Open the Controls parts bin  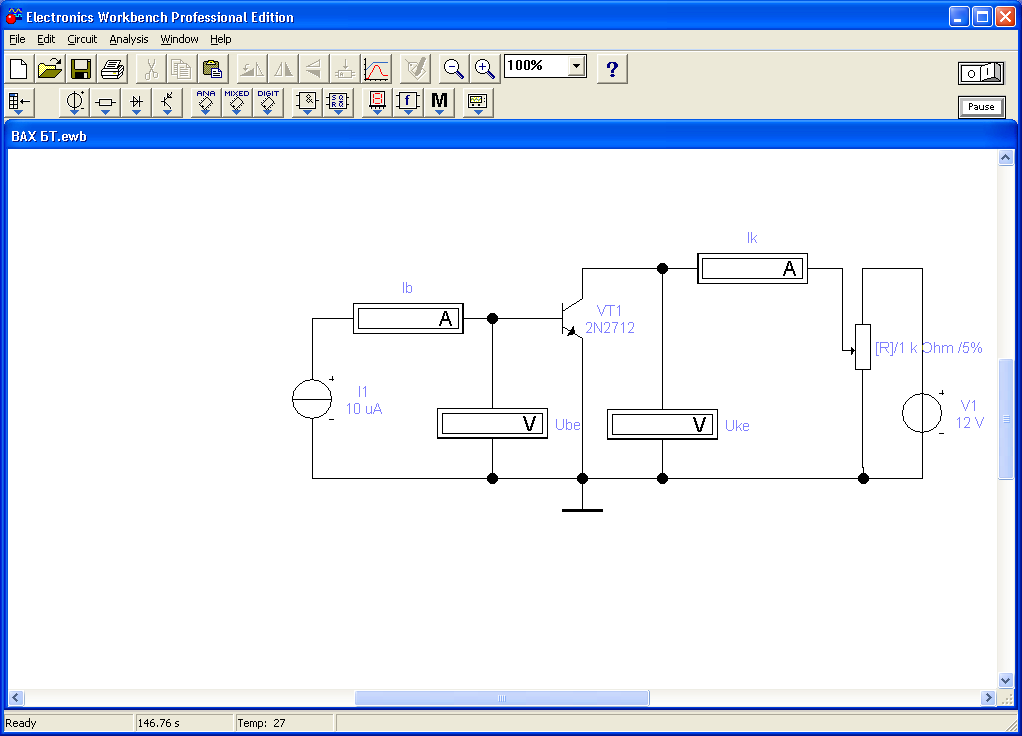coord(408,102)
